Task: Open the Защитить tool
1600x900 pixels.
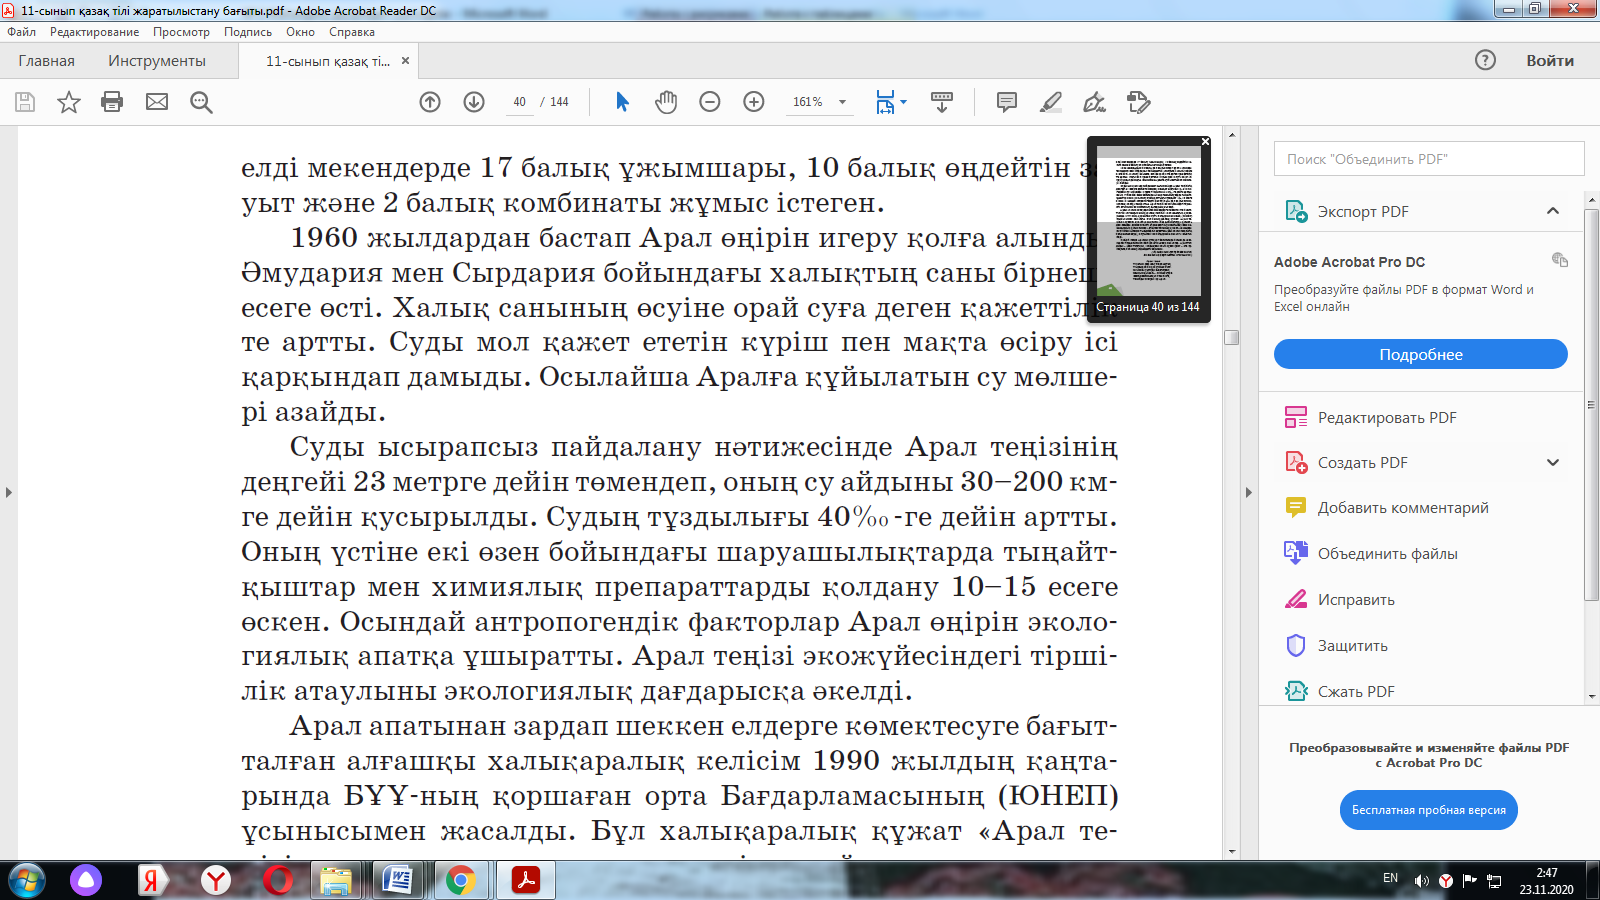Action: [1336, 645]
